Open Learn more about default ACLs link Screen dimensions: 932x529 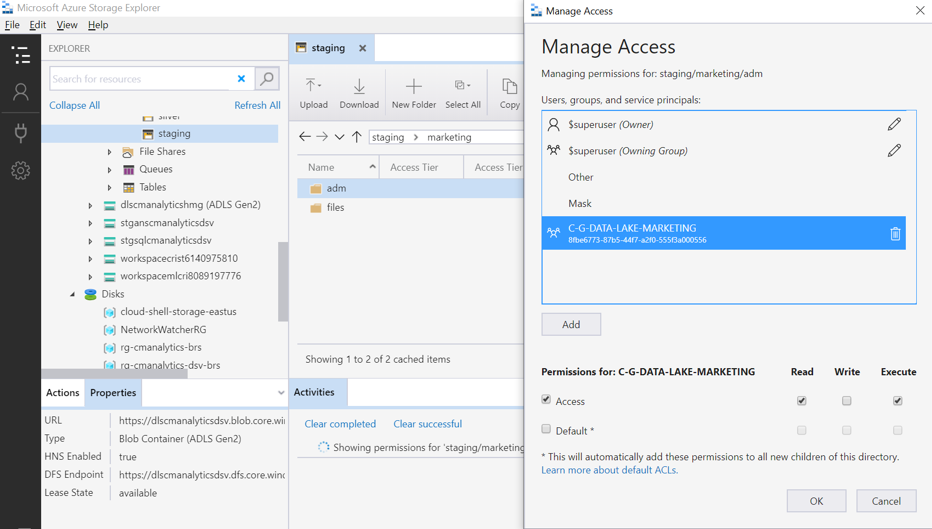tap(609, 470)
